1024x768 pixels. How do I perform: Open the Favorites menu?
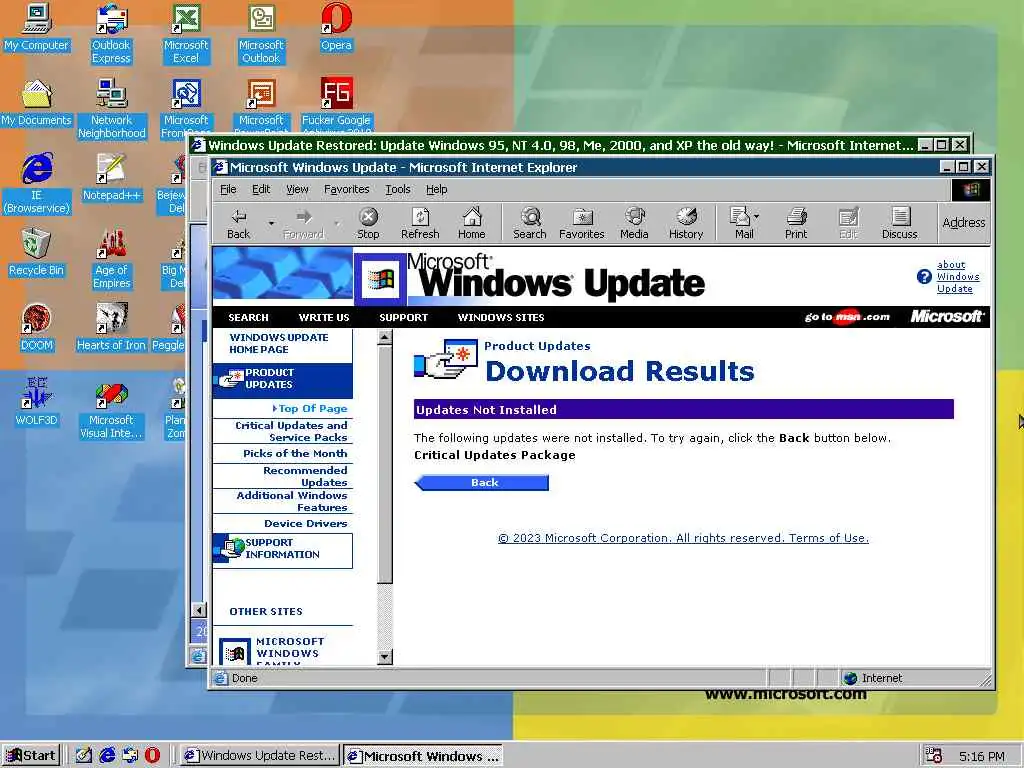347,189
